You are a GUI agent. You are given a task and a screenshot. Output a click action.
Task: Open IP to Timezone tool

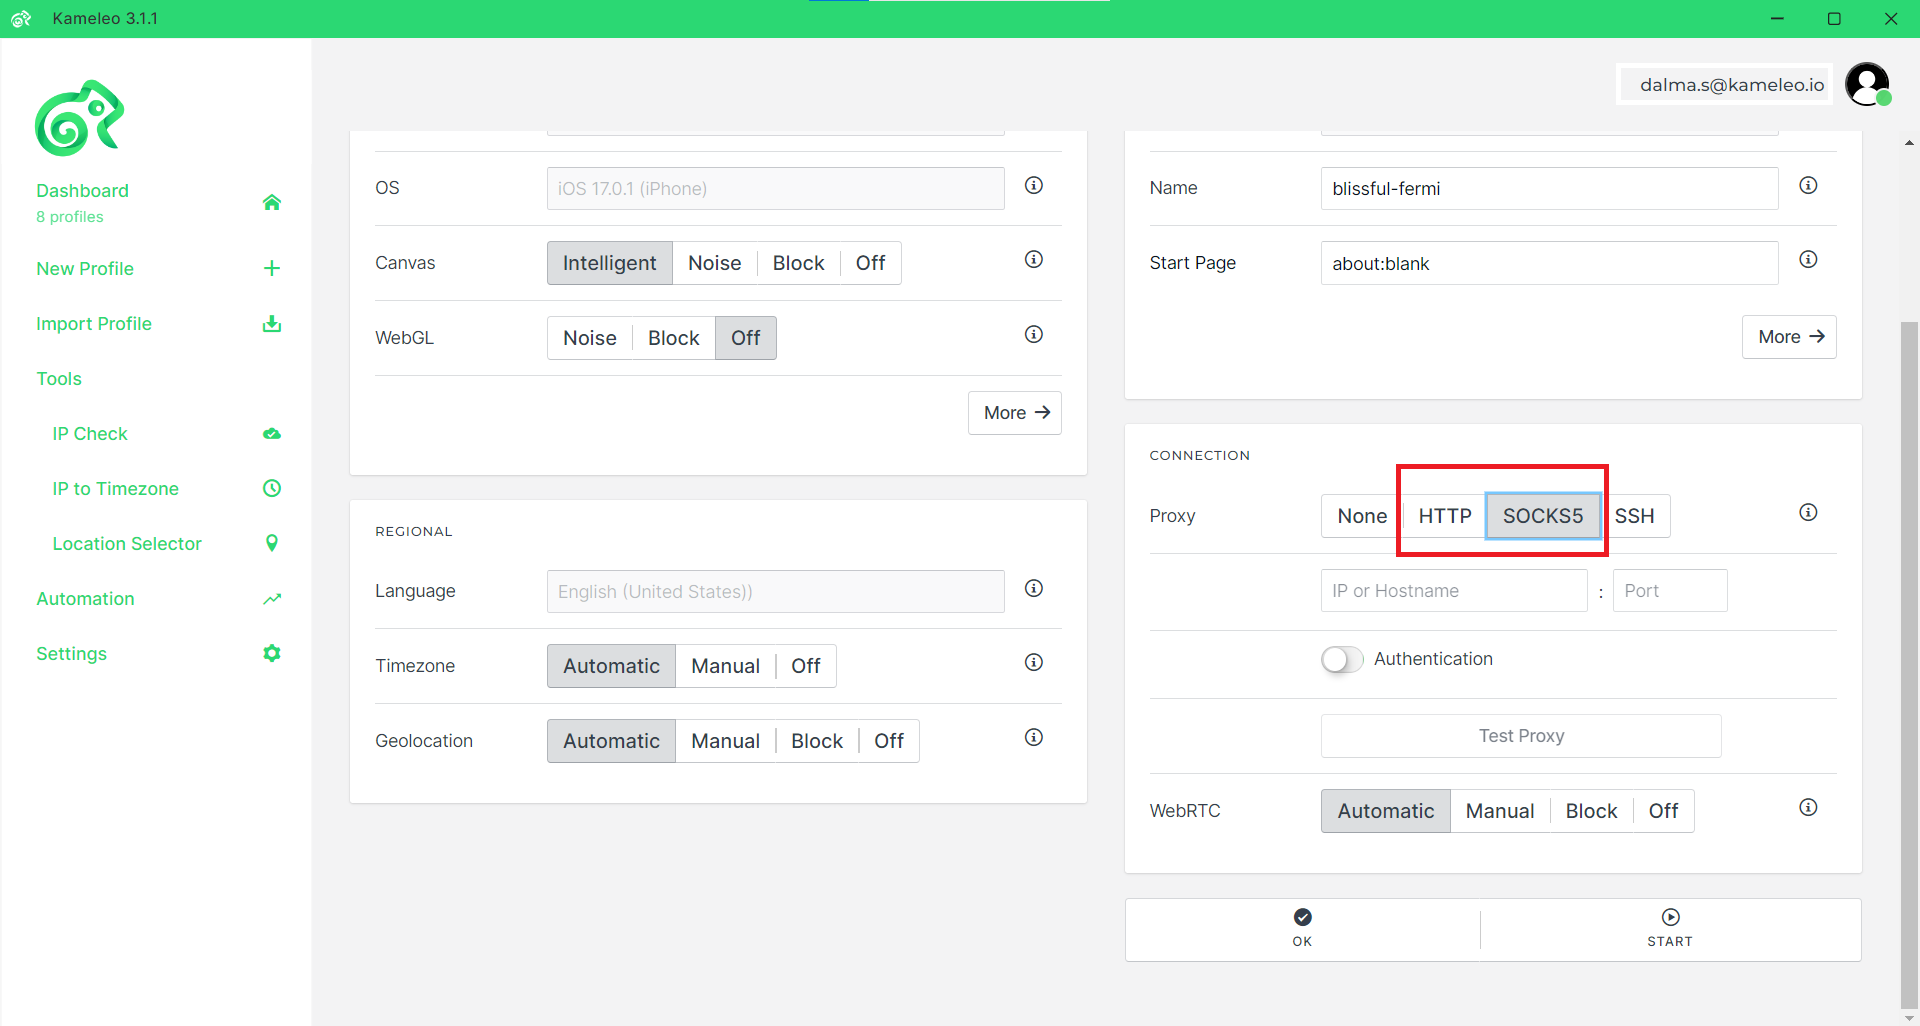115,488
